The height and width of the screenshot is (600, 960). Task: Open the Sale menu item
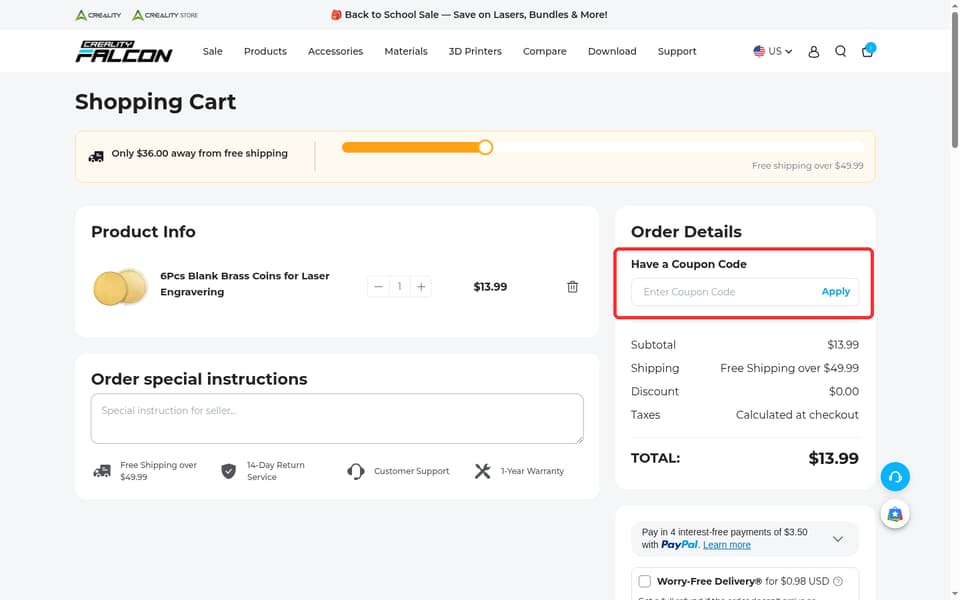point(212,51)
